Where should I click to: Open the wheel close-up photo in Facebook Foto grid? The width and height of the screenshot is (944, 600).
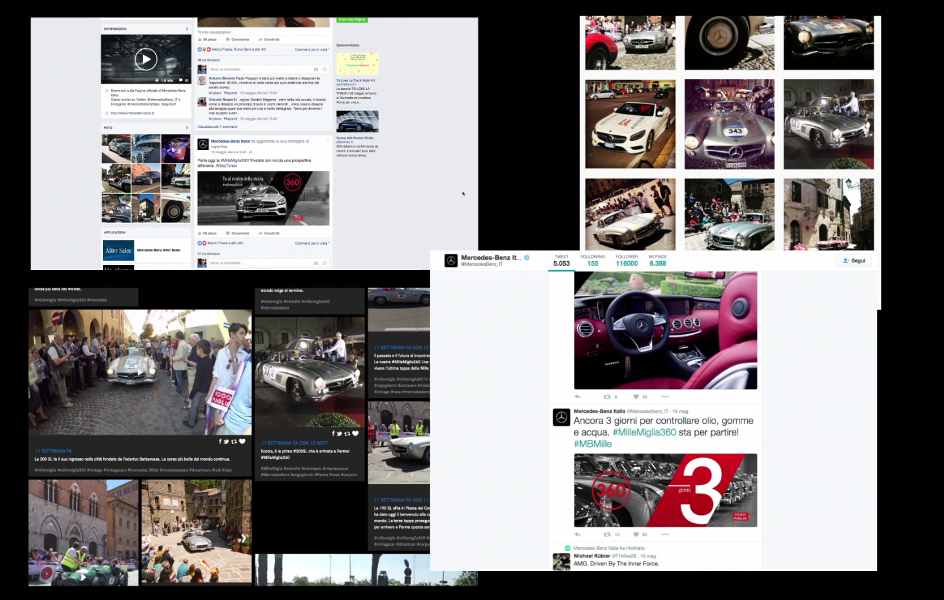176,208
